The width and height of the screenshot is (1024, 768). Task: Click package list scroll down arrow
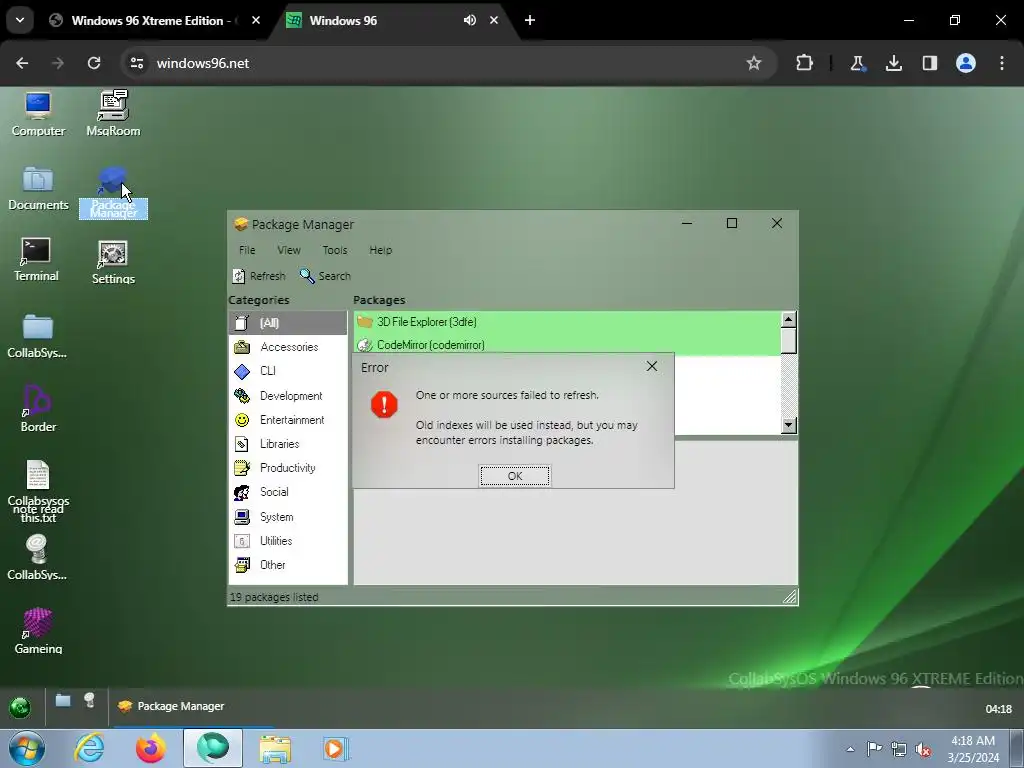pos(789,425)
